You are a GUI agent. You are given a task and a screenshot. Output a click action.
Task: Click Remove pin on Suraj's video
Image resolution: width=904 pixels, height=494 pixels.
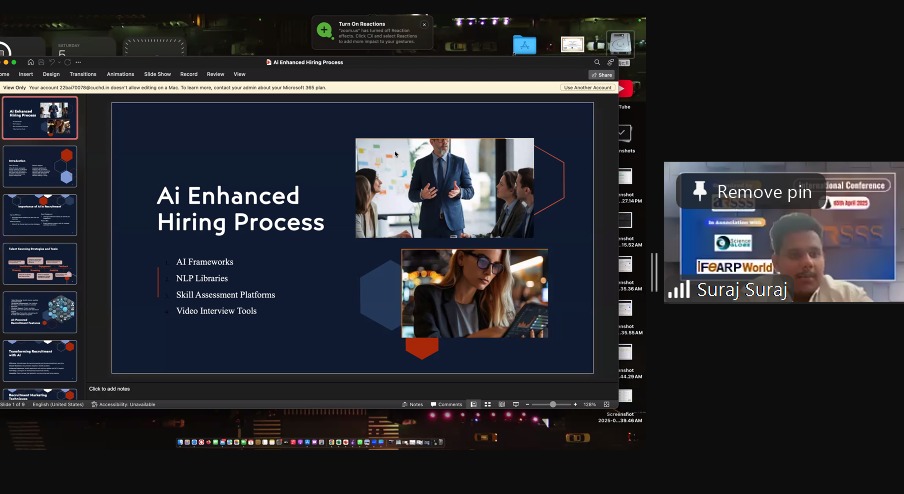pyautogui.click(x=752, y=191)
